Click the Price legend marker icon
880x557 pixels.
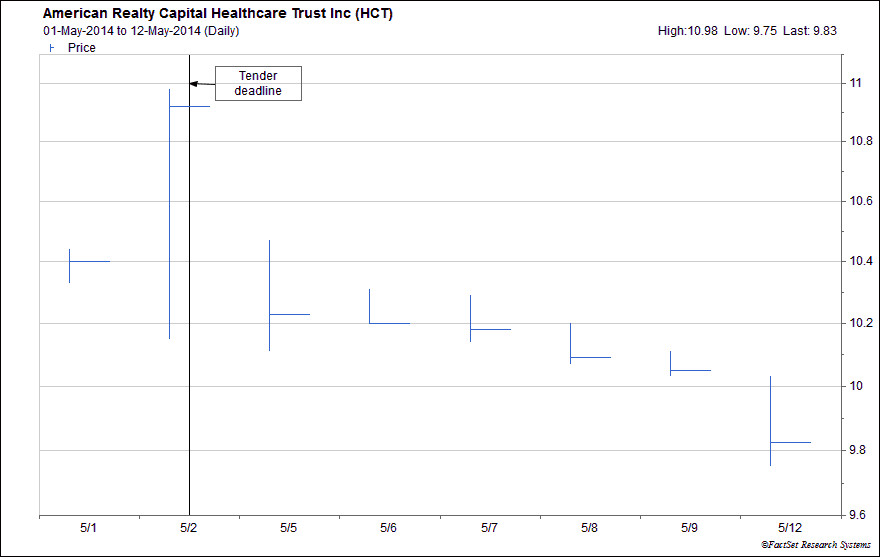[52, 48]
